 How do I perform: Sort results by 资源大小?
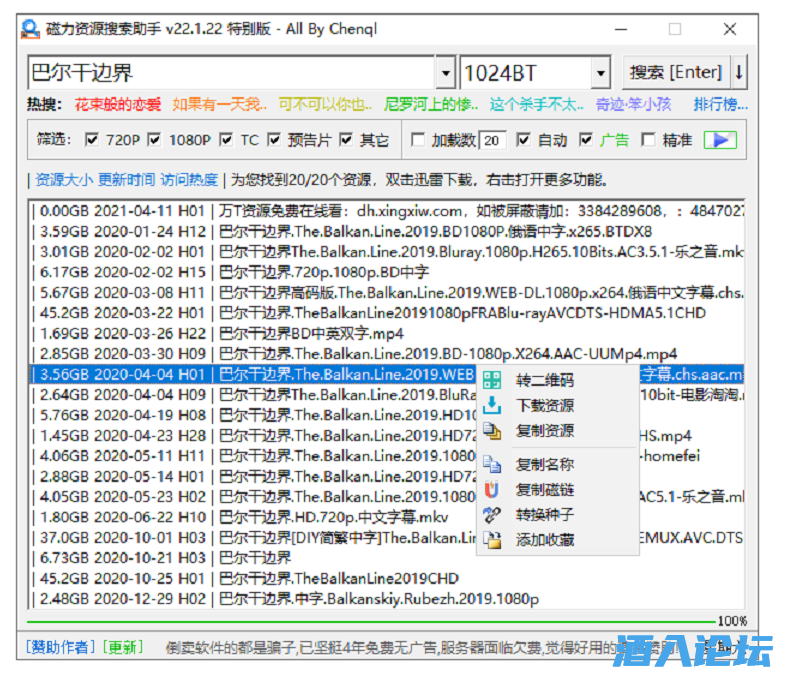[x=64, y=180]
